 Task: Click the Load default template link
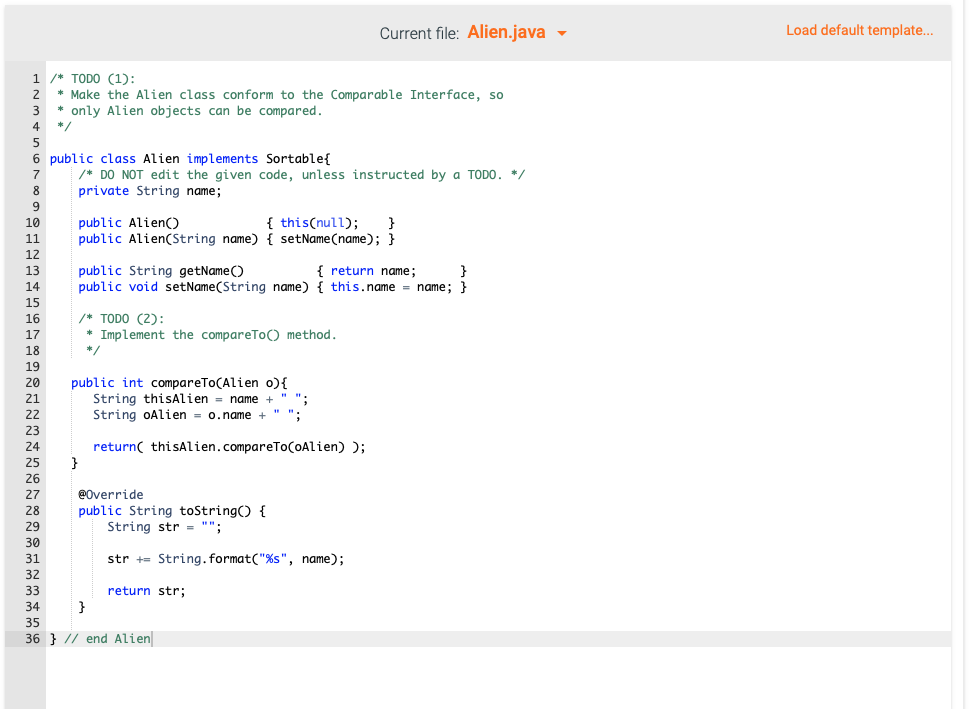[x=859, y=30]
